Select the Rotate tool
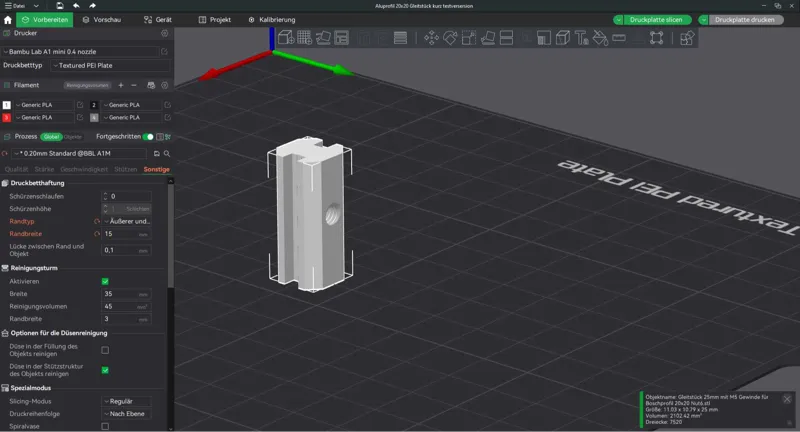The height and width of the screenshot is (432, 800). (450, 38)
